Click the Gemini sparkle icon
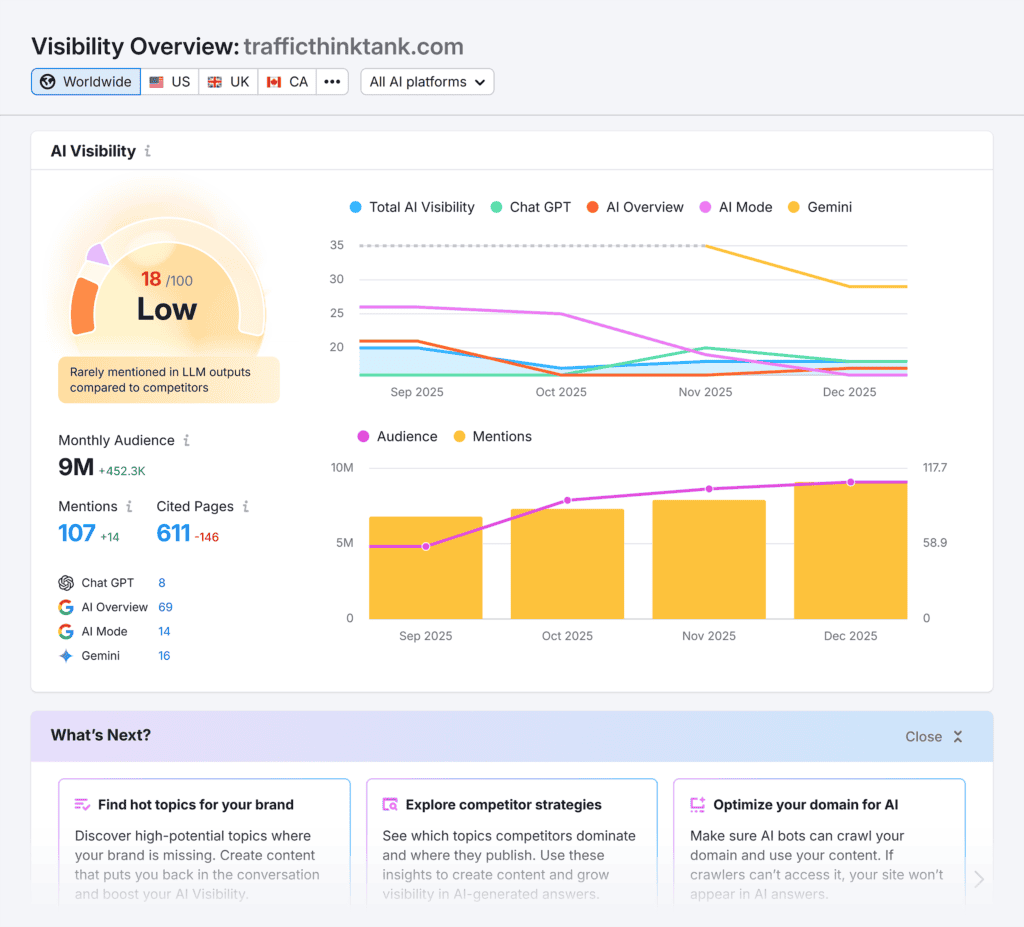The height and width of the screenshot is (927, 1024). click(x=66, y=656)
